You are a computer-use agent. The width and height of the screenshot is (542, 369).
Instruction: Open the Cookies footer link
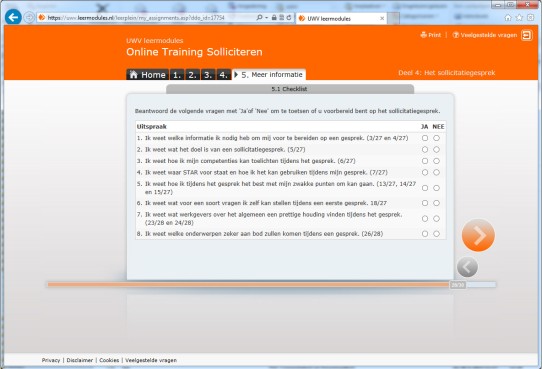[109, 360]
